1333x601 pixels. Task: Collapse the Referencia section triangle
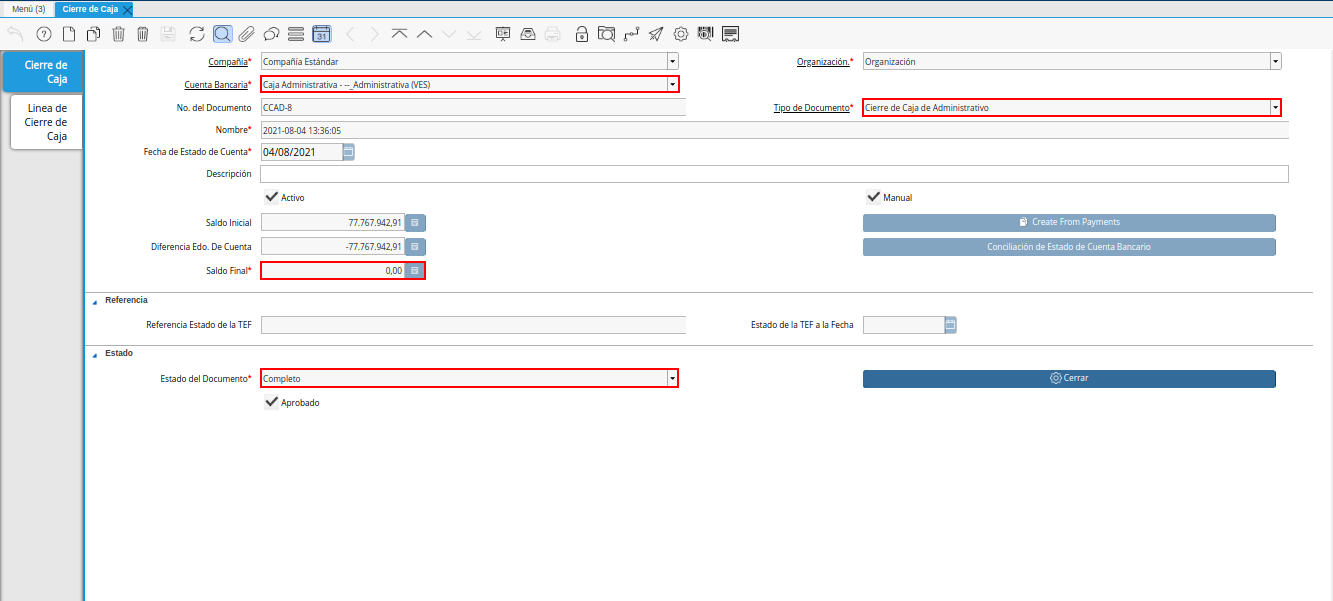(95, 301)
